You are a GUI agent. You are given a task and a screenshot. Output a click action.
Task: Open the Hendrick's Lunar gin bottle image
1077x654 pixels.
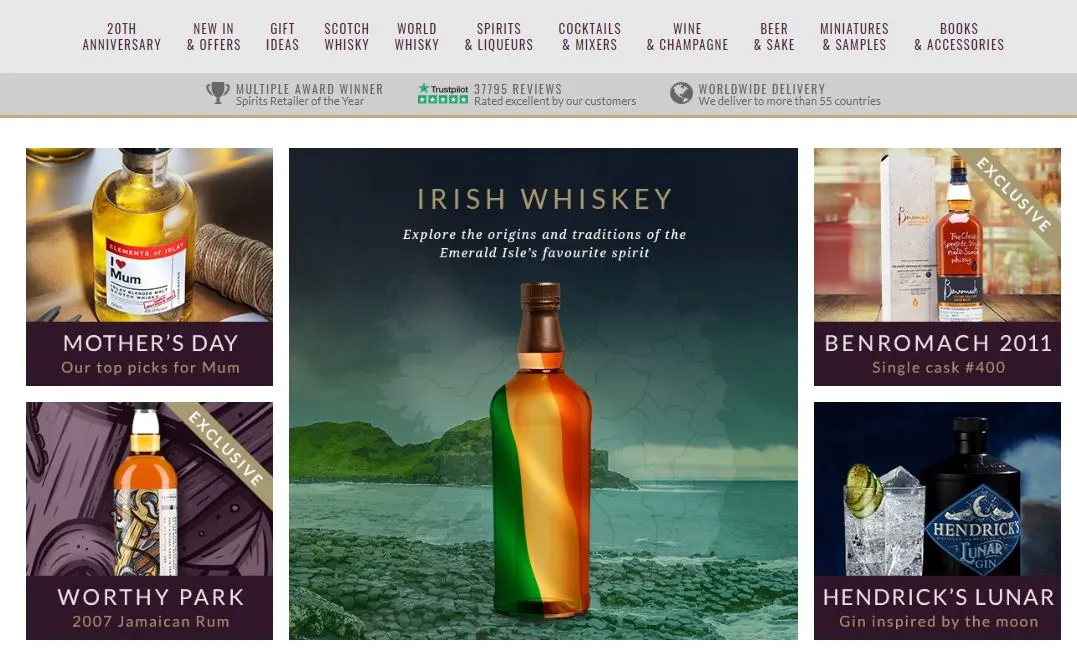[x=937, y=489]
